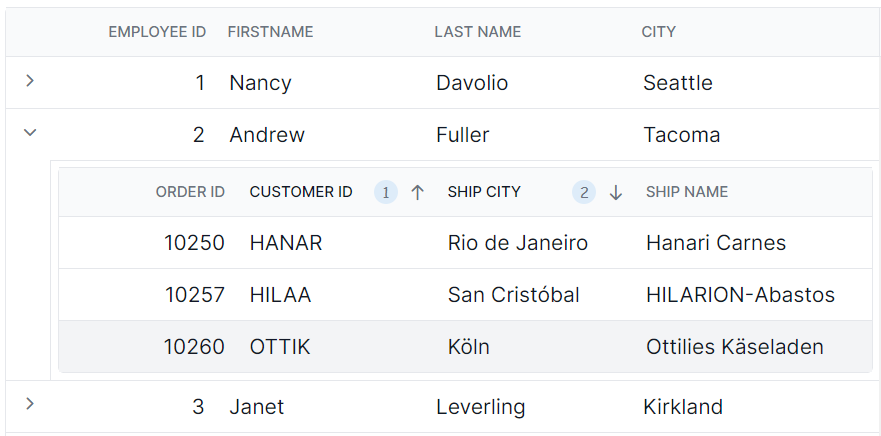Viewport: 881px width, 436px height.
Task: Sort by the Ship Name column header
Action: click(687, 192)
